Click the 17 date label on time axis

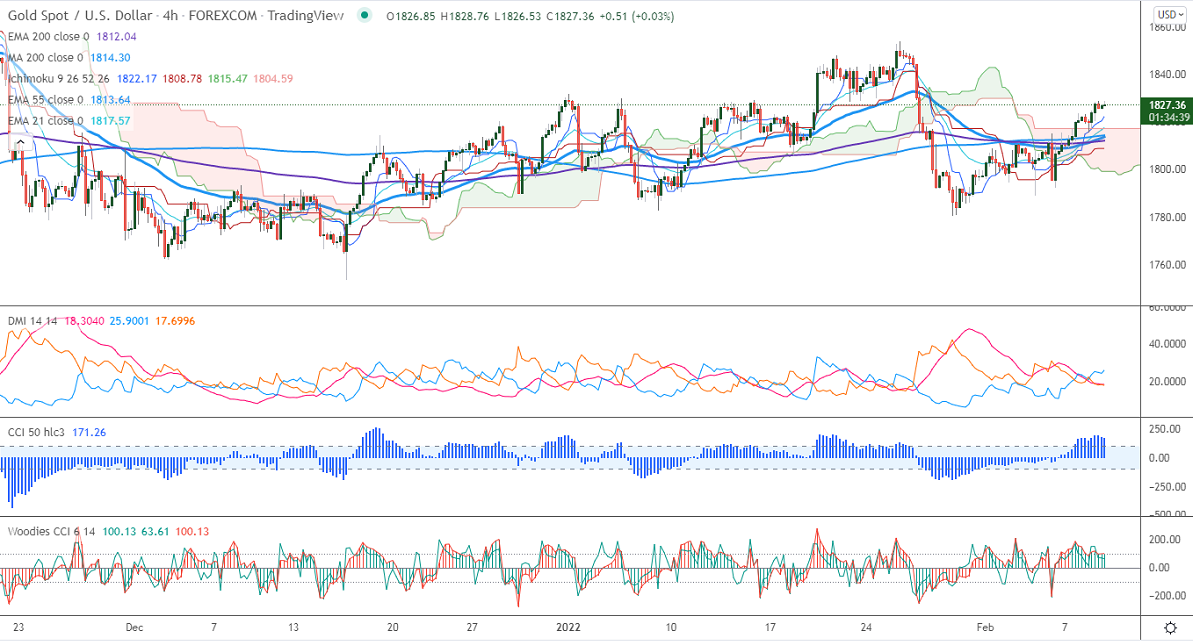770,628
